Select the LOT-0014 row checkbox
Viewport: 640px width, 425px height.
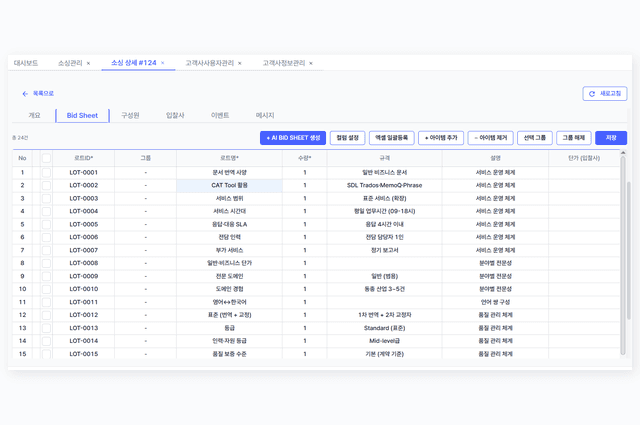(47, 341)
